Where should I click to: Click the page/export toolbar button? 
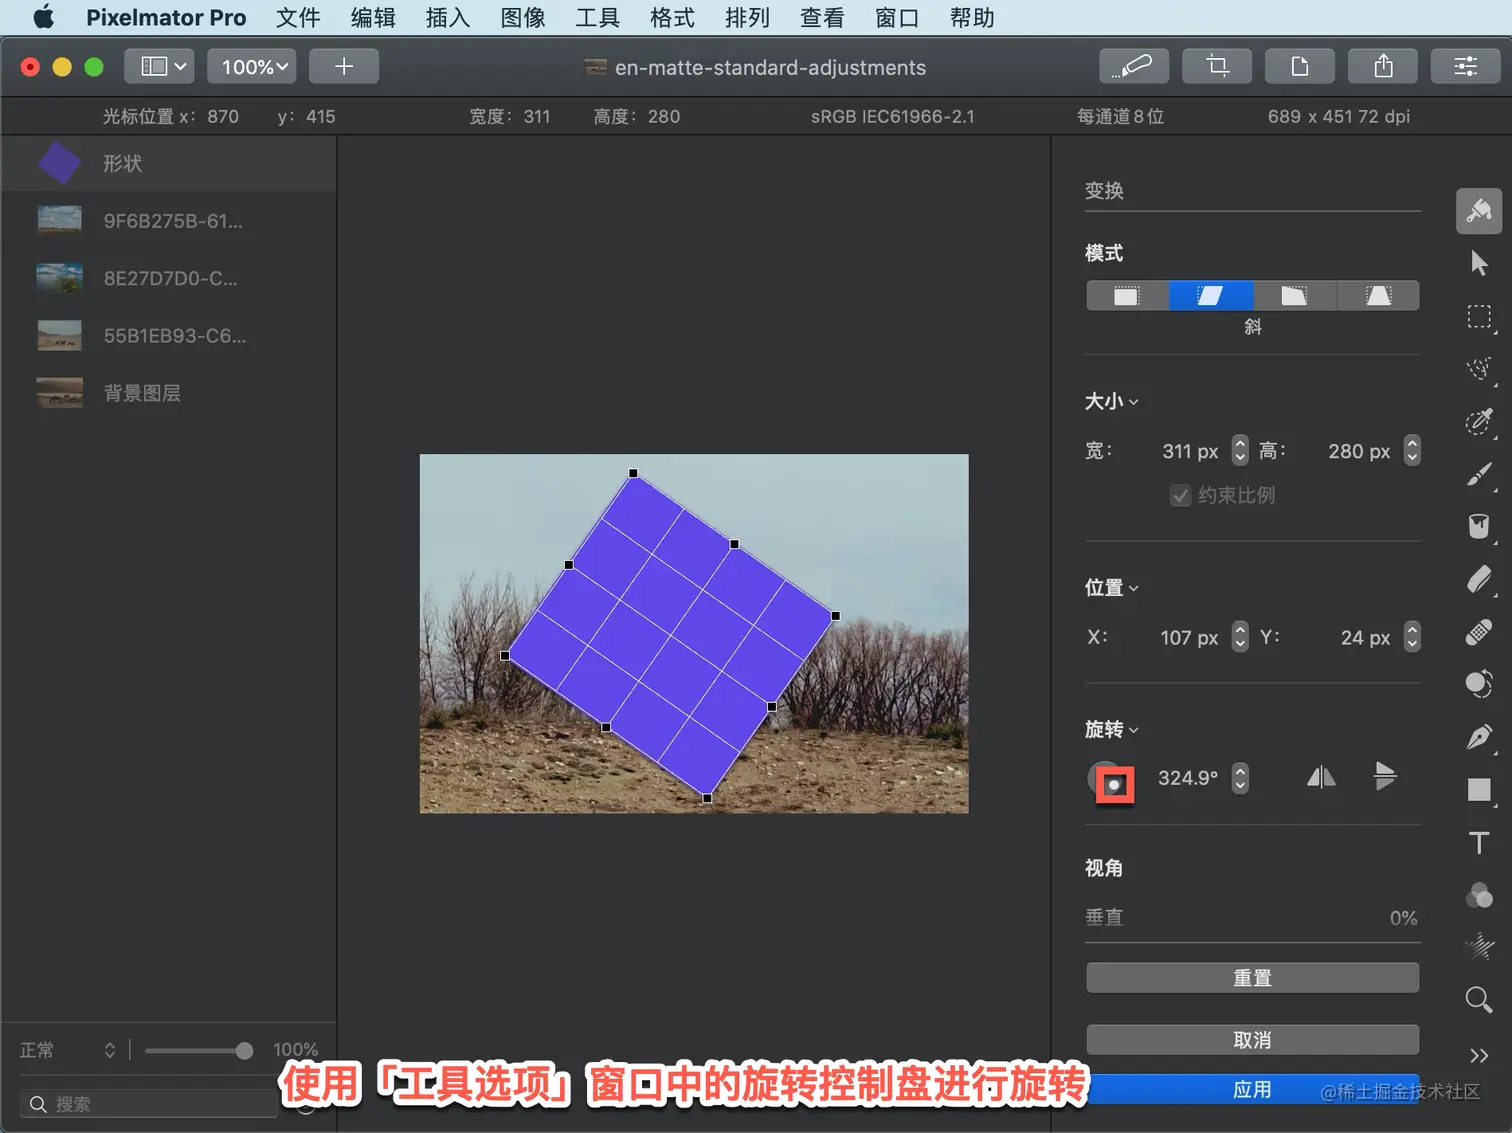coord(1300,66)
